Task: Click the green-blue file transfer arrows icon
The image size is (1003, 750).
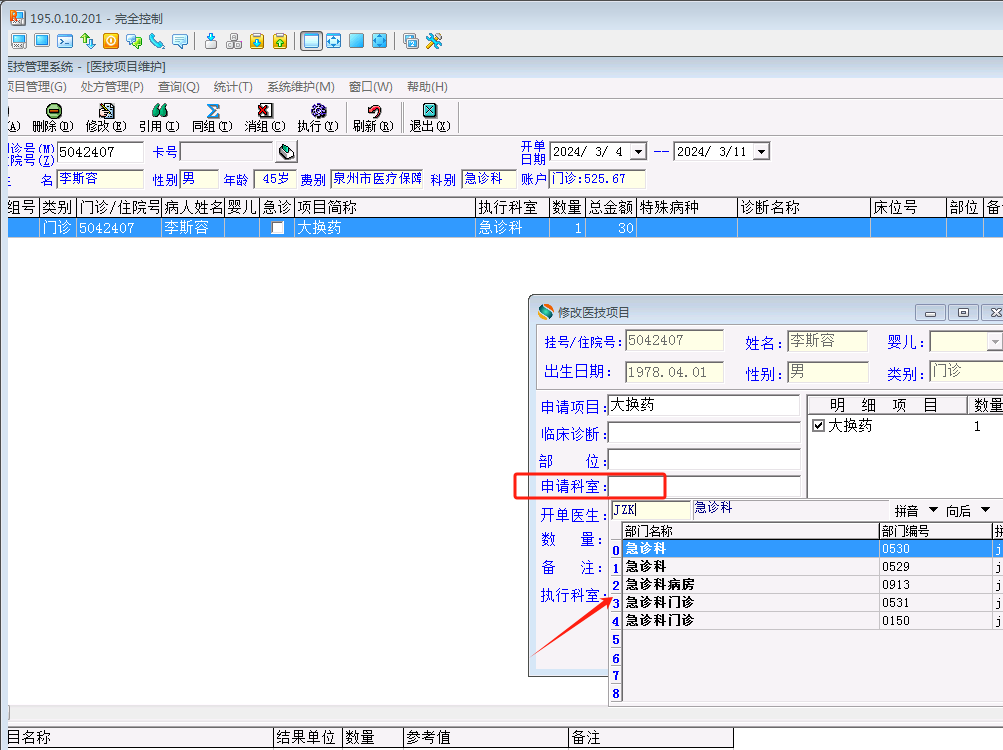Action: pyautogui.click(x=88, y=42)
